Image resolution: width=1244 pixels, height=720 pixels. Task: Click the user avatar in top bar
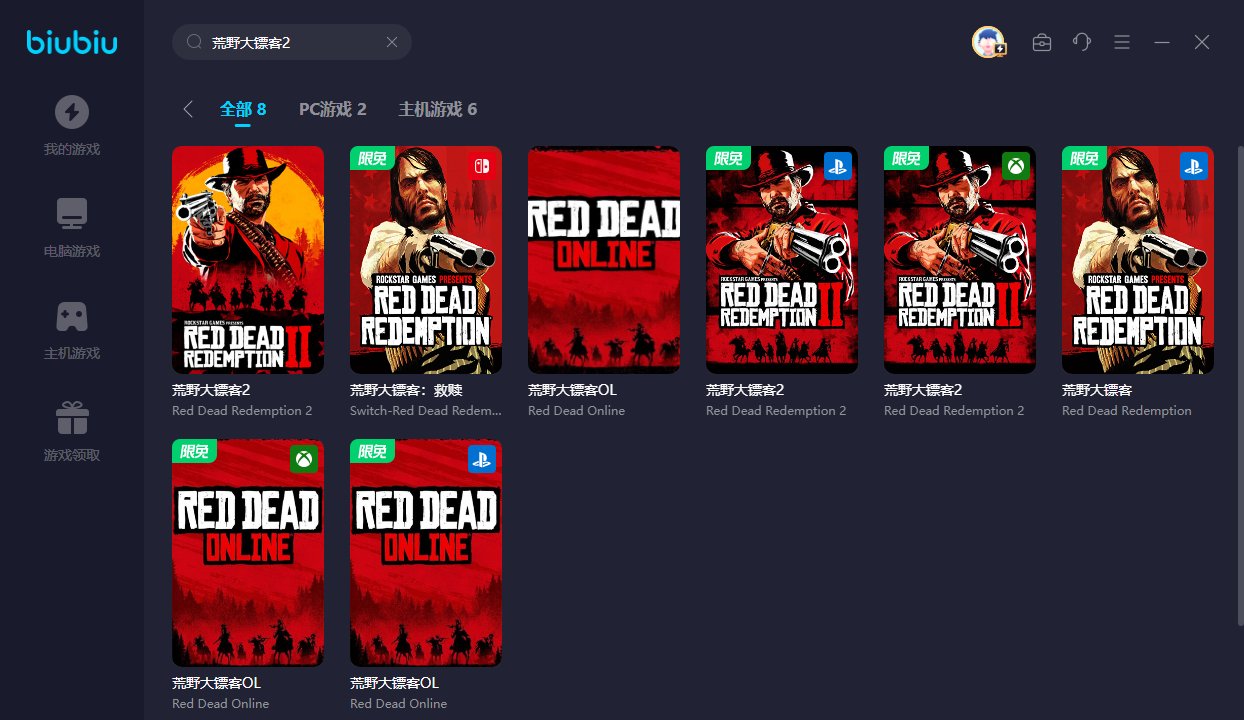(988, 42)
